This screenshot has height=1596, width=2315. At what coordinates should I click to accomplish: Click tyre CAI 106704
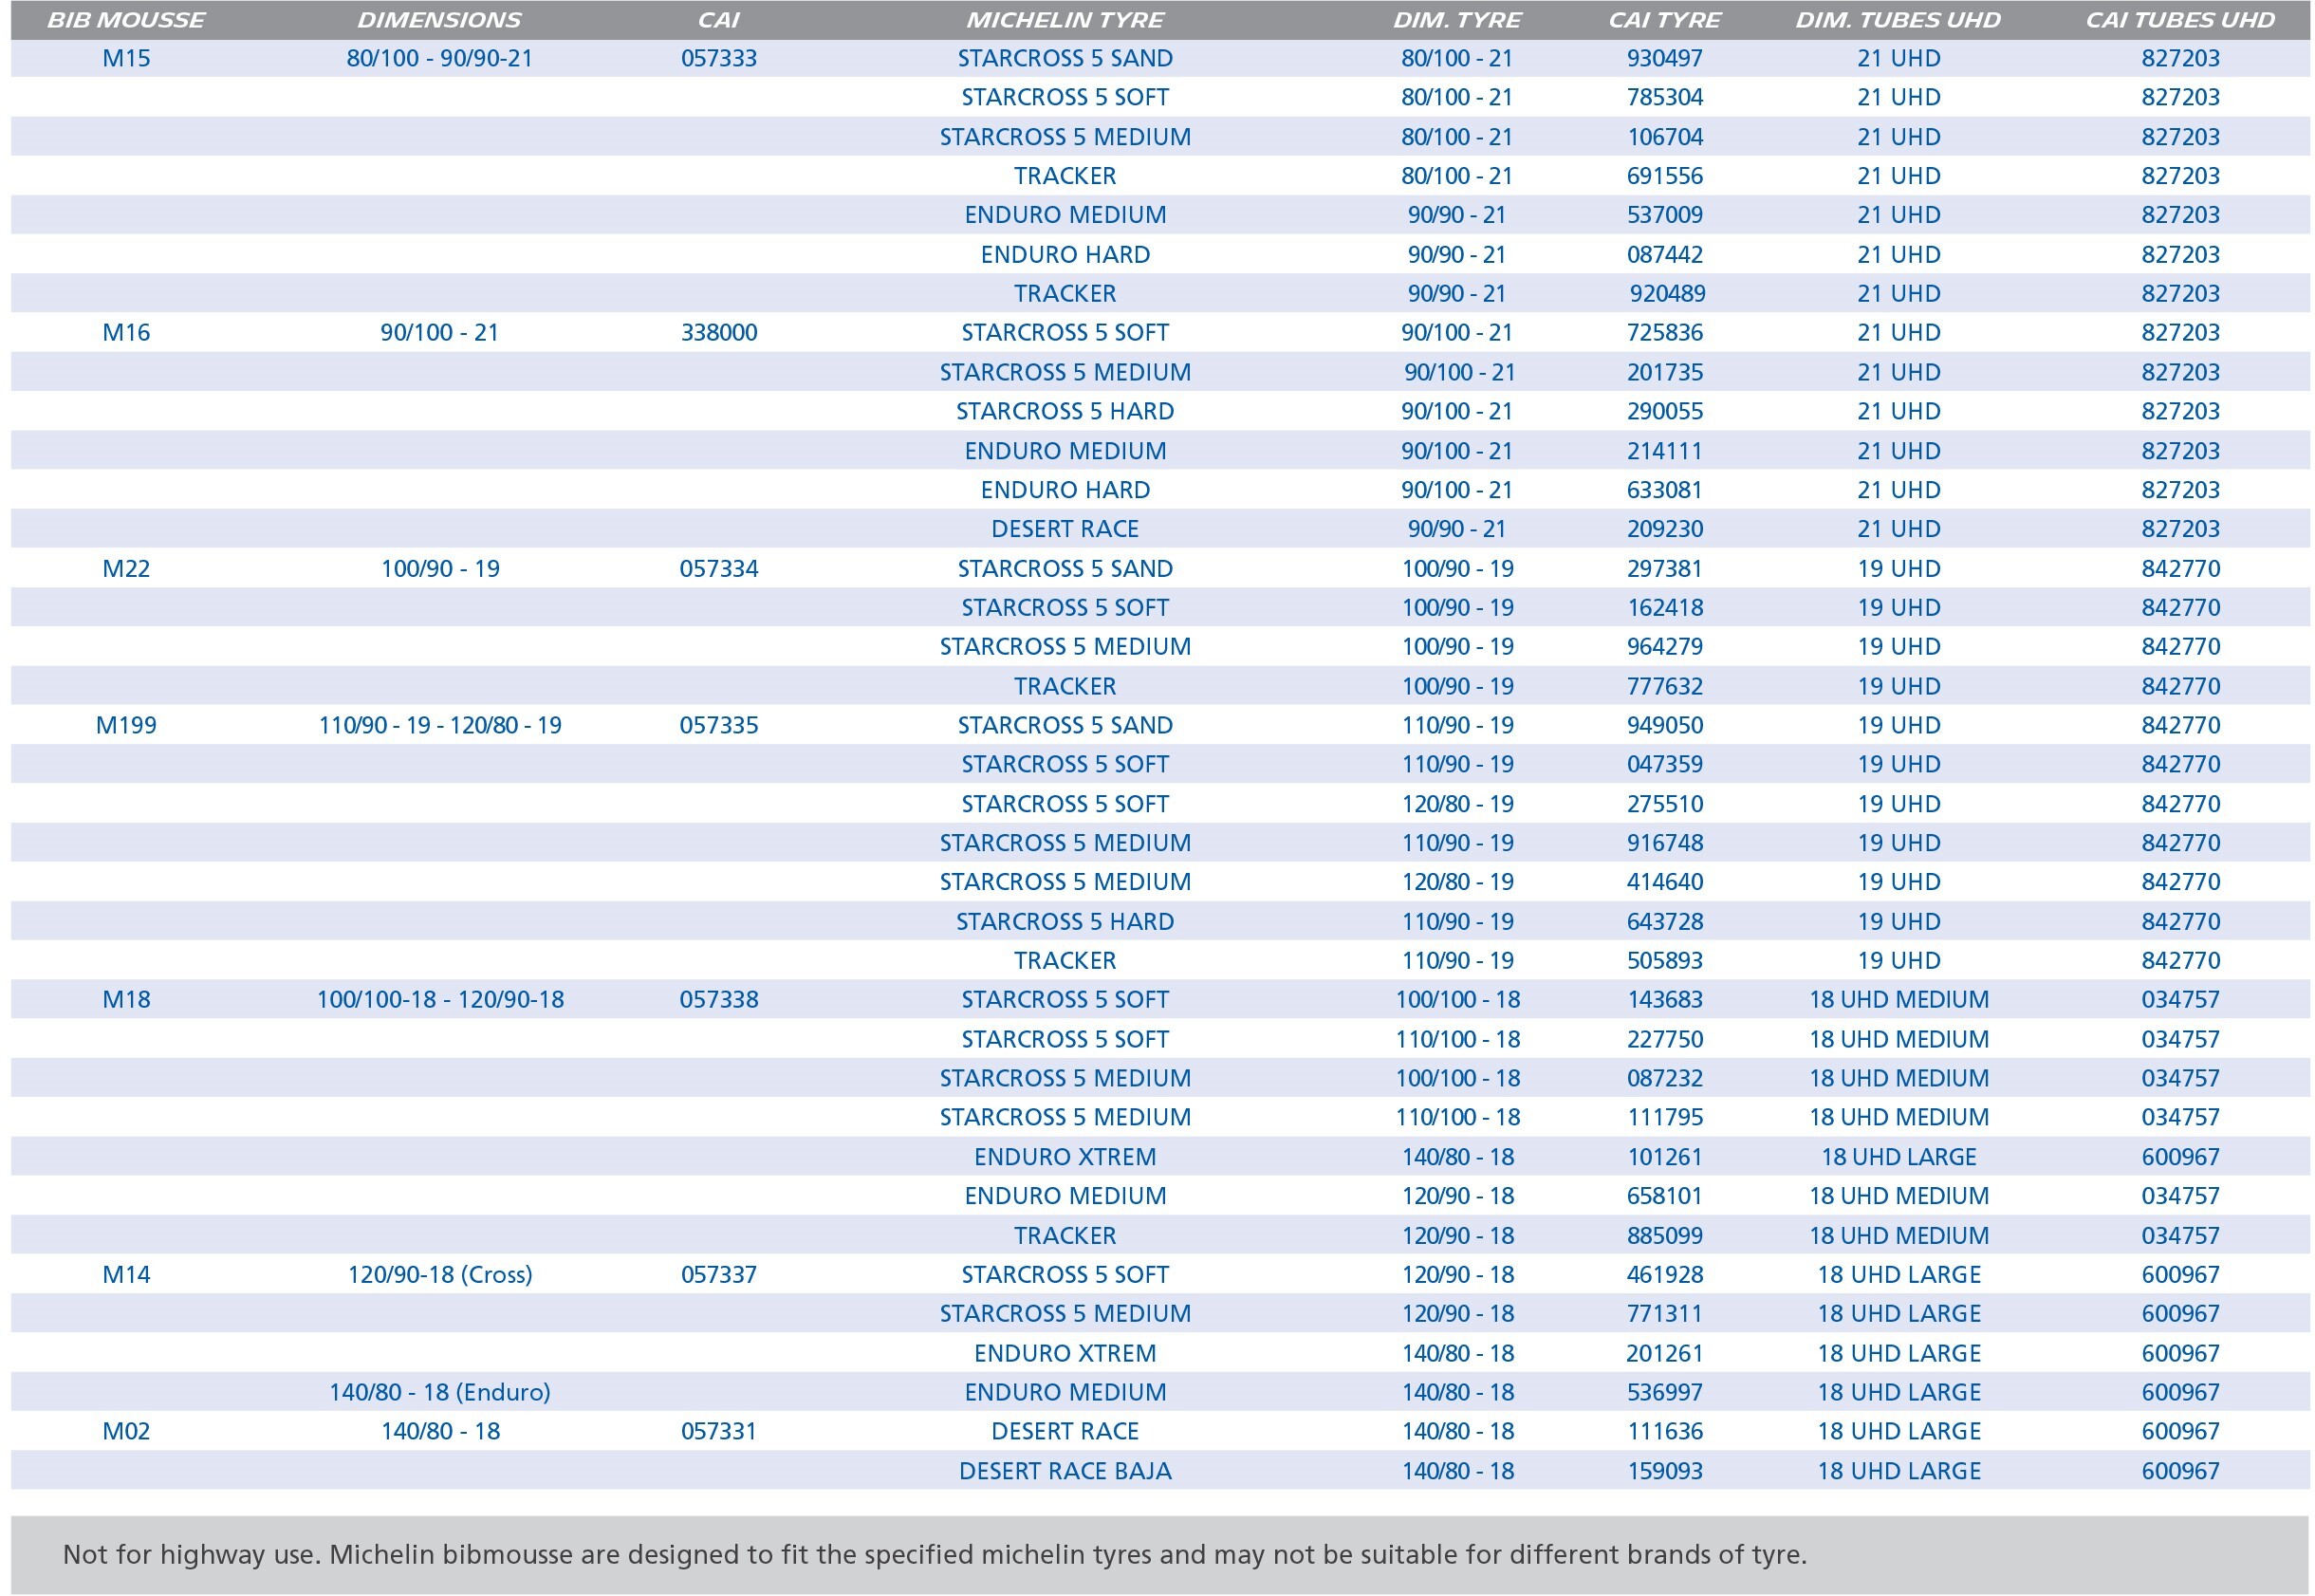coord(1664,136)
